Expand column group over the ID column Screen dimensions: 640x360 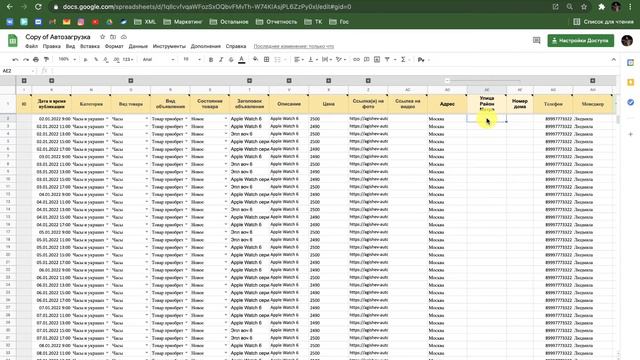click(24, 81)
